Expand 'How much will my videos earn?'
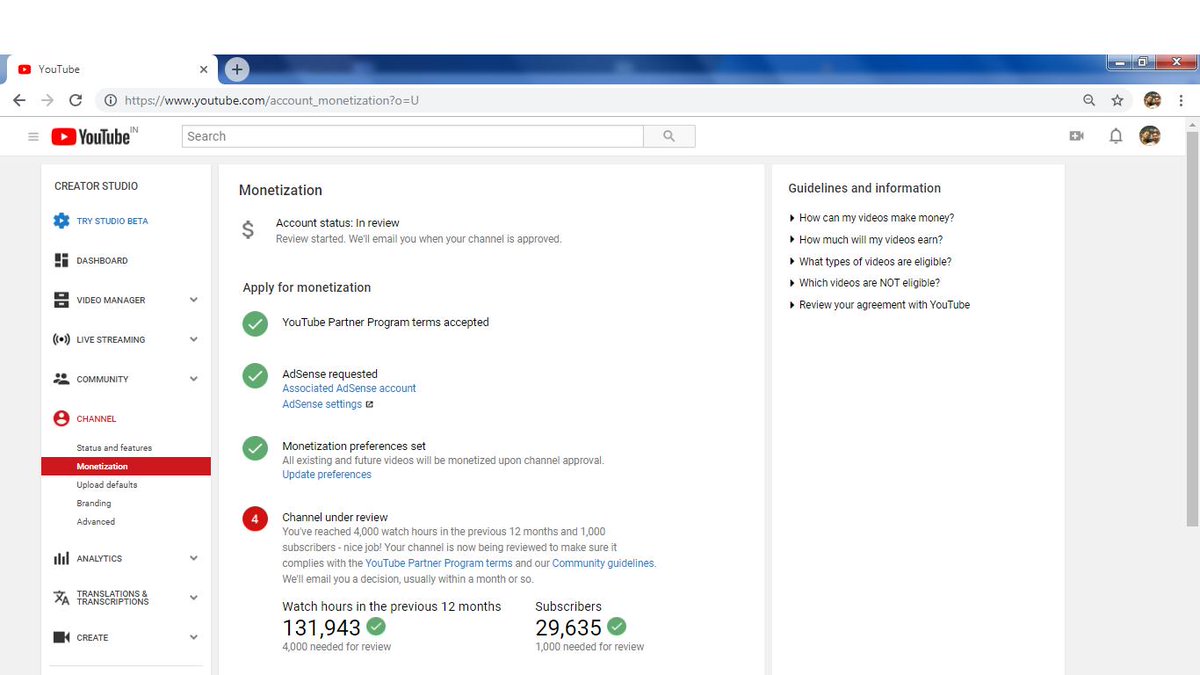Viewport: 1200px width, 675px height. [866, 240]
